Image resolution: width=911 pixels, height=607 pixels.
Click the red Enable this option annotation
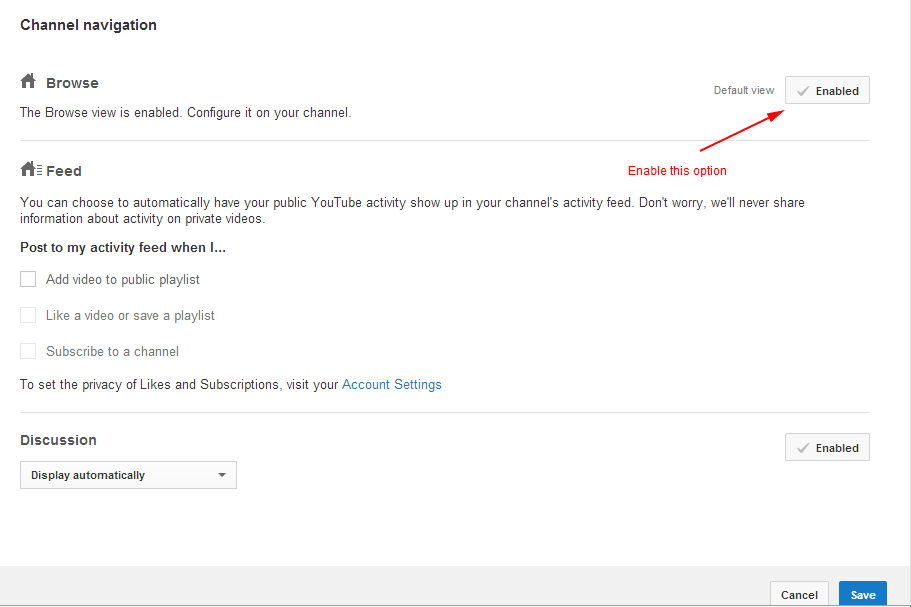pyautogui.click(x=677, y=171)
